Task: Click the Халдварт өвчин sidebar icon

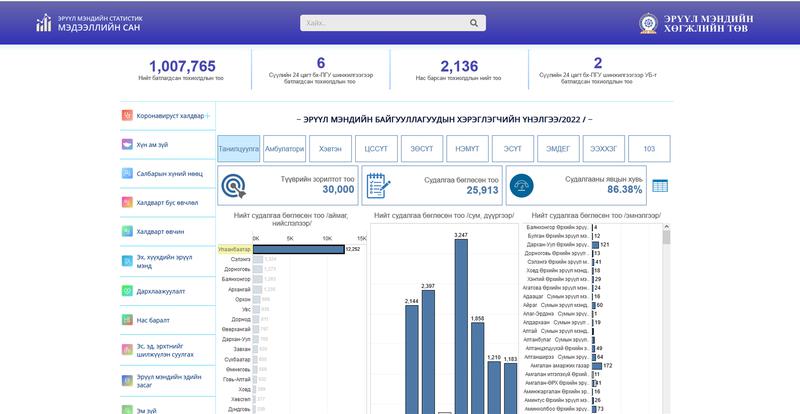Action: (x=127, y=231)
